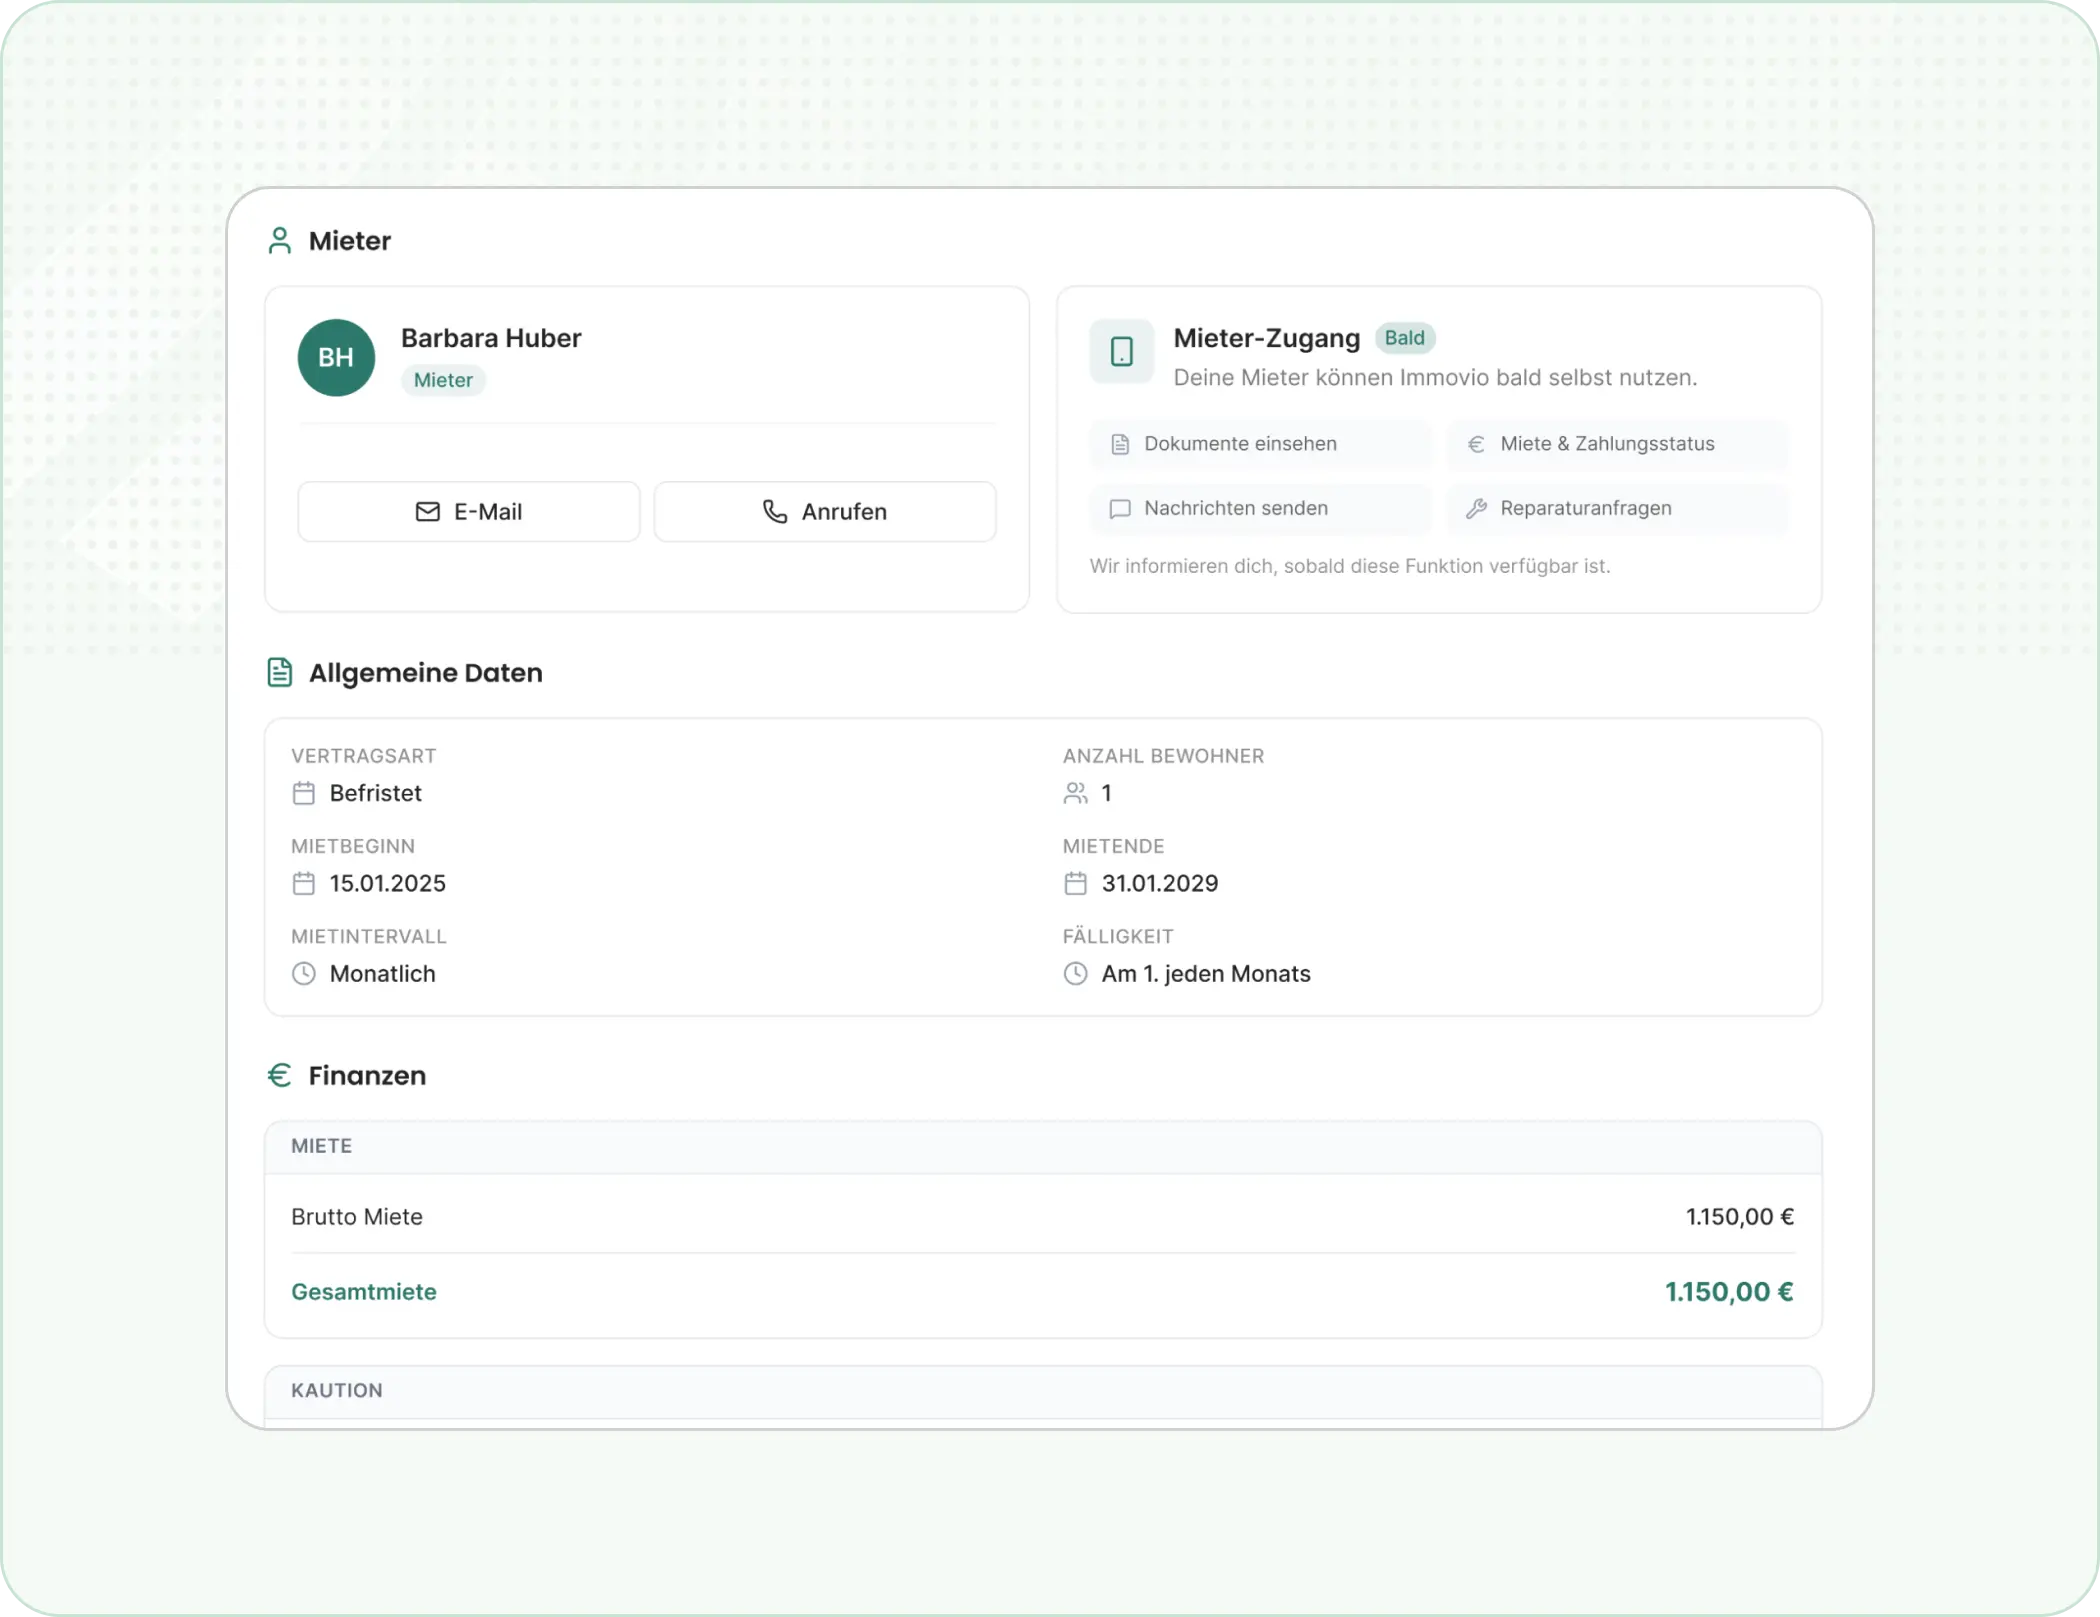This screenshot has height=1617, width=2100.
Task: Click the Mieter role tag under name
Action: pyautogui.click(x=443, y=381)
